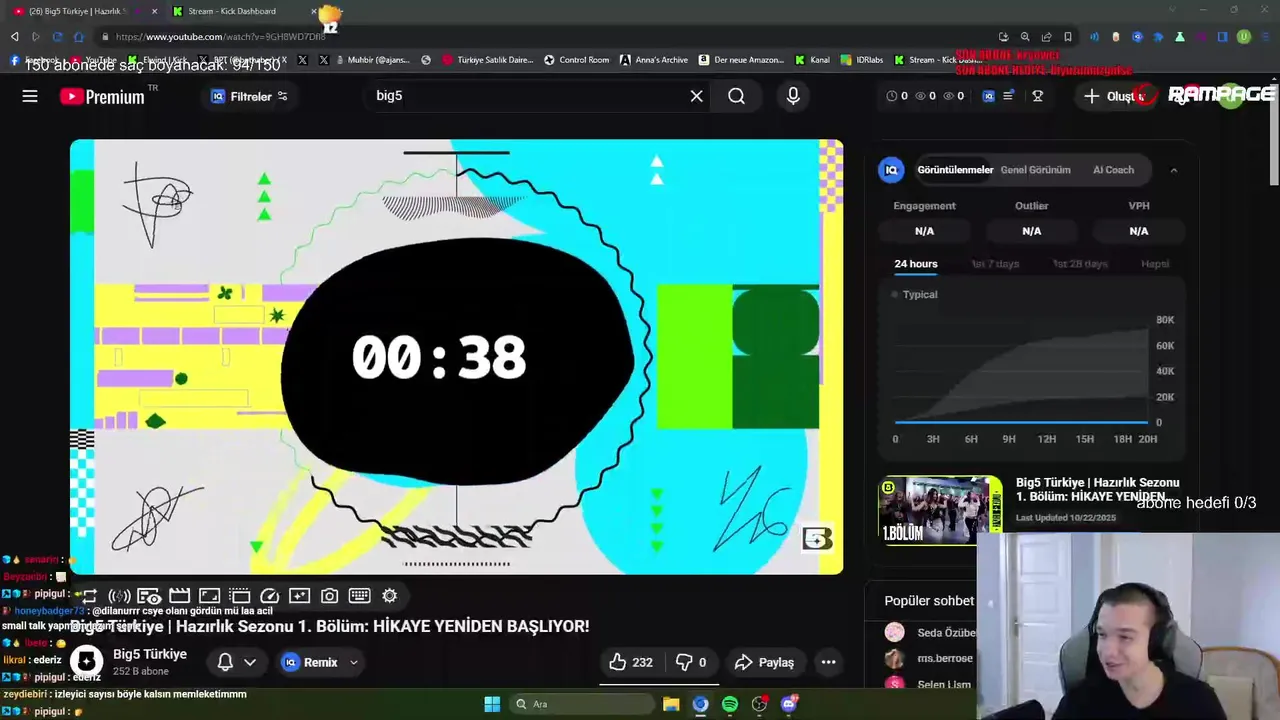Go back with the browser back arrow

click(14, 37)
